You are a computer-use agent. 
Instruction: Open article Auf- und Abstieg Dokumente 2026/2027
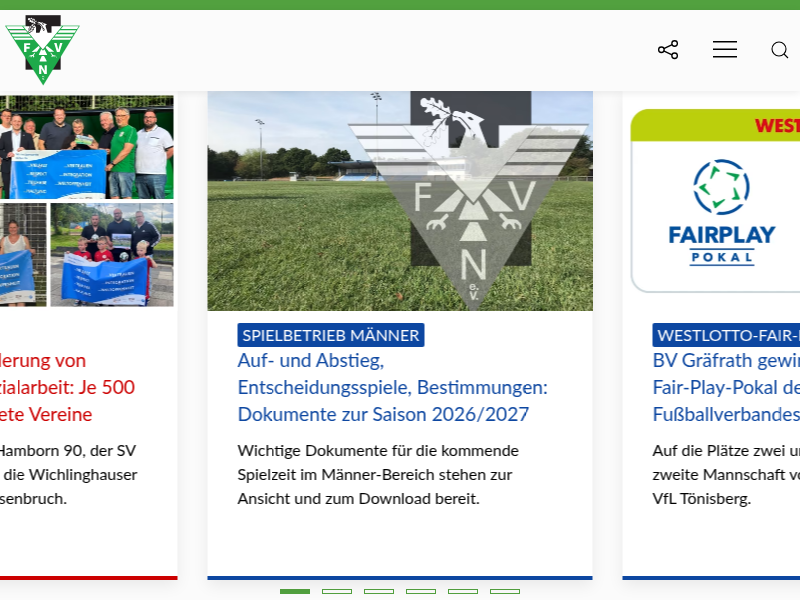[392, 387]
